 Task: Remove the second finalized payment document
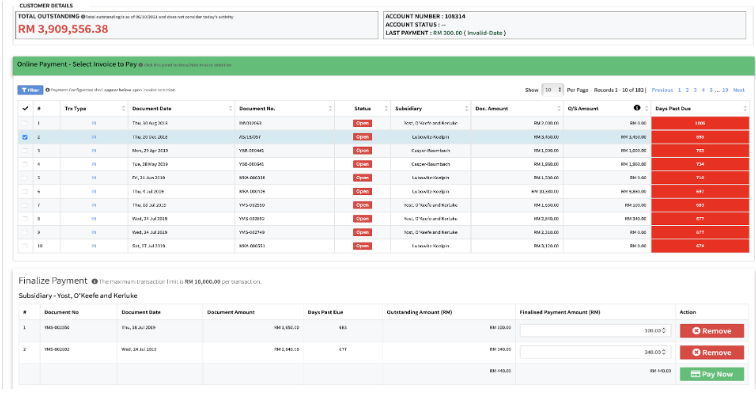pyautogui.click(x=712, y=353)
